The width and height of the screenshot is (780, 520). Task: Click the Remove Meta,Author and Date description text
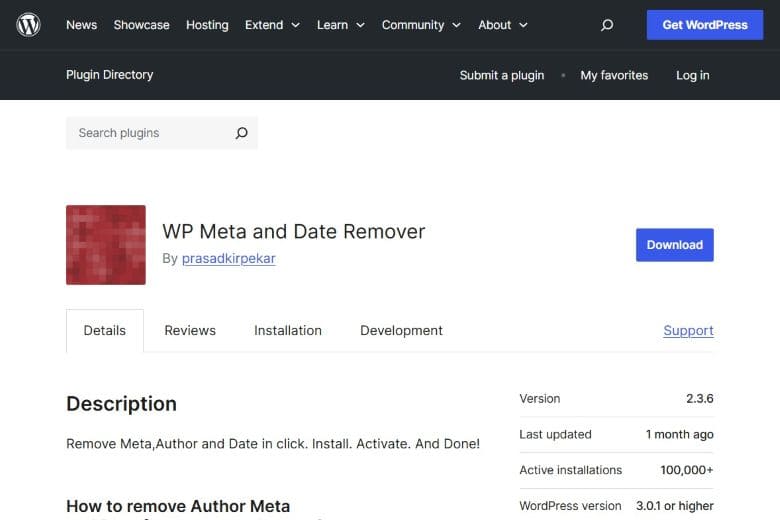(x=273, y=443)
